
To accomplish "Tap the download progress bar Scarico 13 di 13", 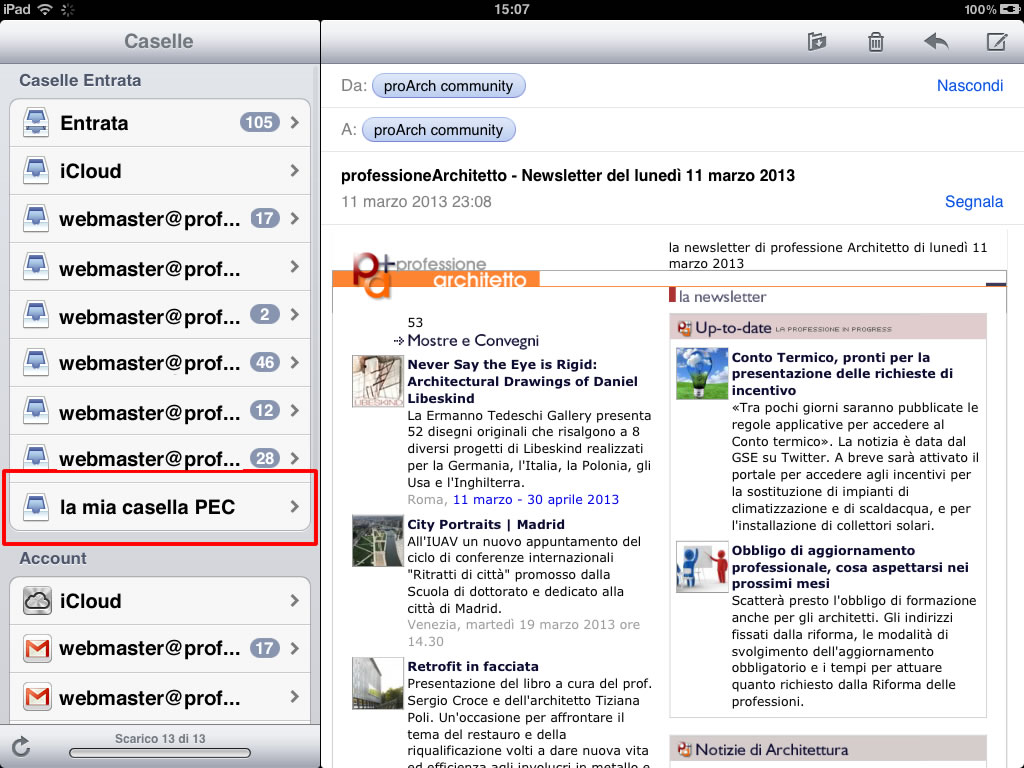I will (x=160, y=752).
